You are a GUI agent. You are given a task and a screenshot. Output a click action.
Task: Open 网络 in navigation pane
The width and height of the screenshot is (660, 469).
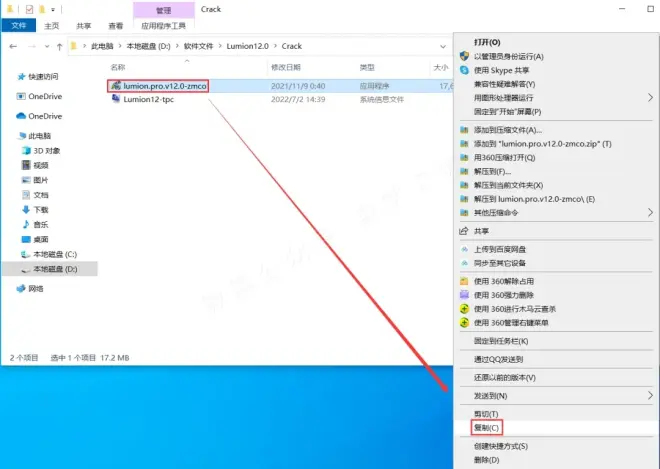36,289
